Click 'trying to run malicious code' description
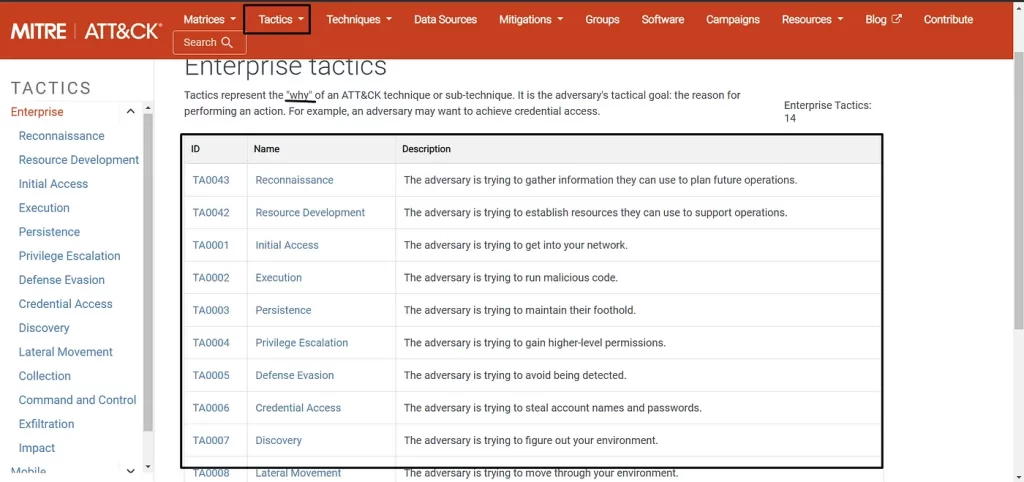Screen dimensions: 1024x482 tap(511, 278)
